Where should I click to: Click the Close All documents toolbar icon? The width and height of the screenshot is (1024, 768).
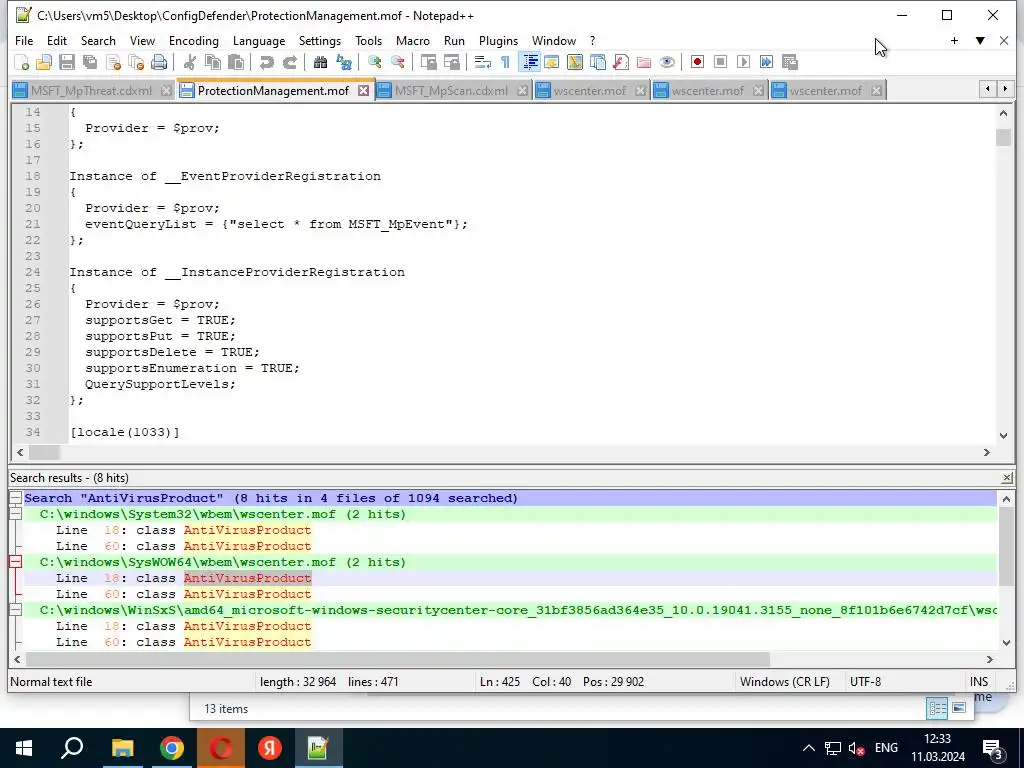(136, 62)
